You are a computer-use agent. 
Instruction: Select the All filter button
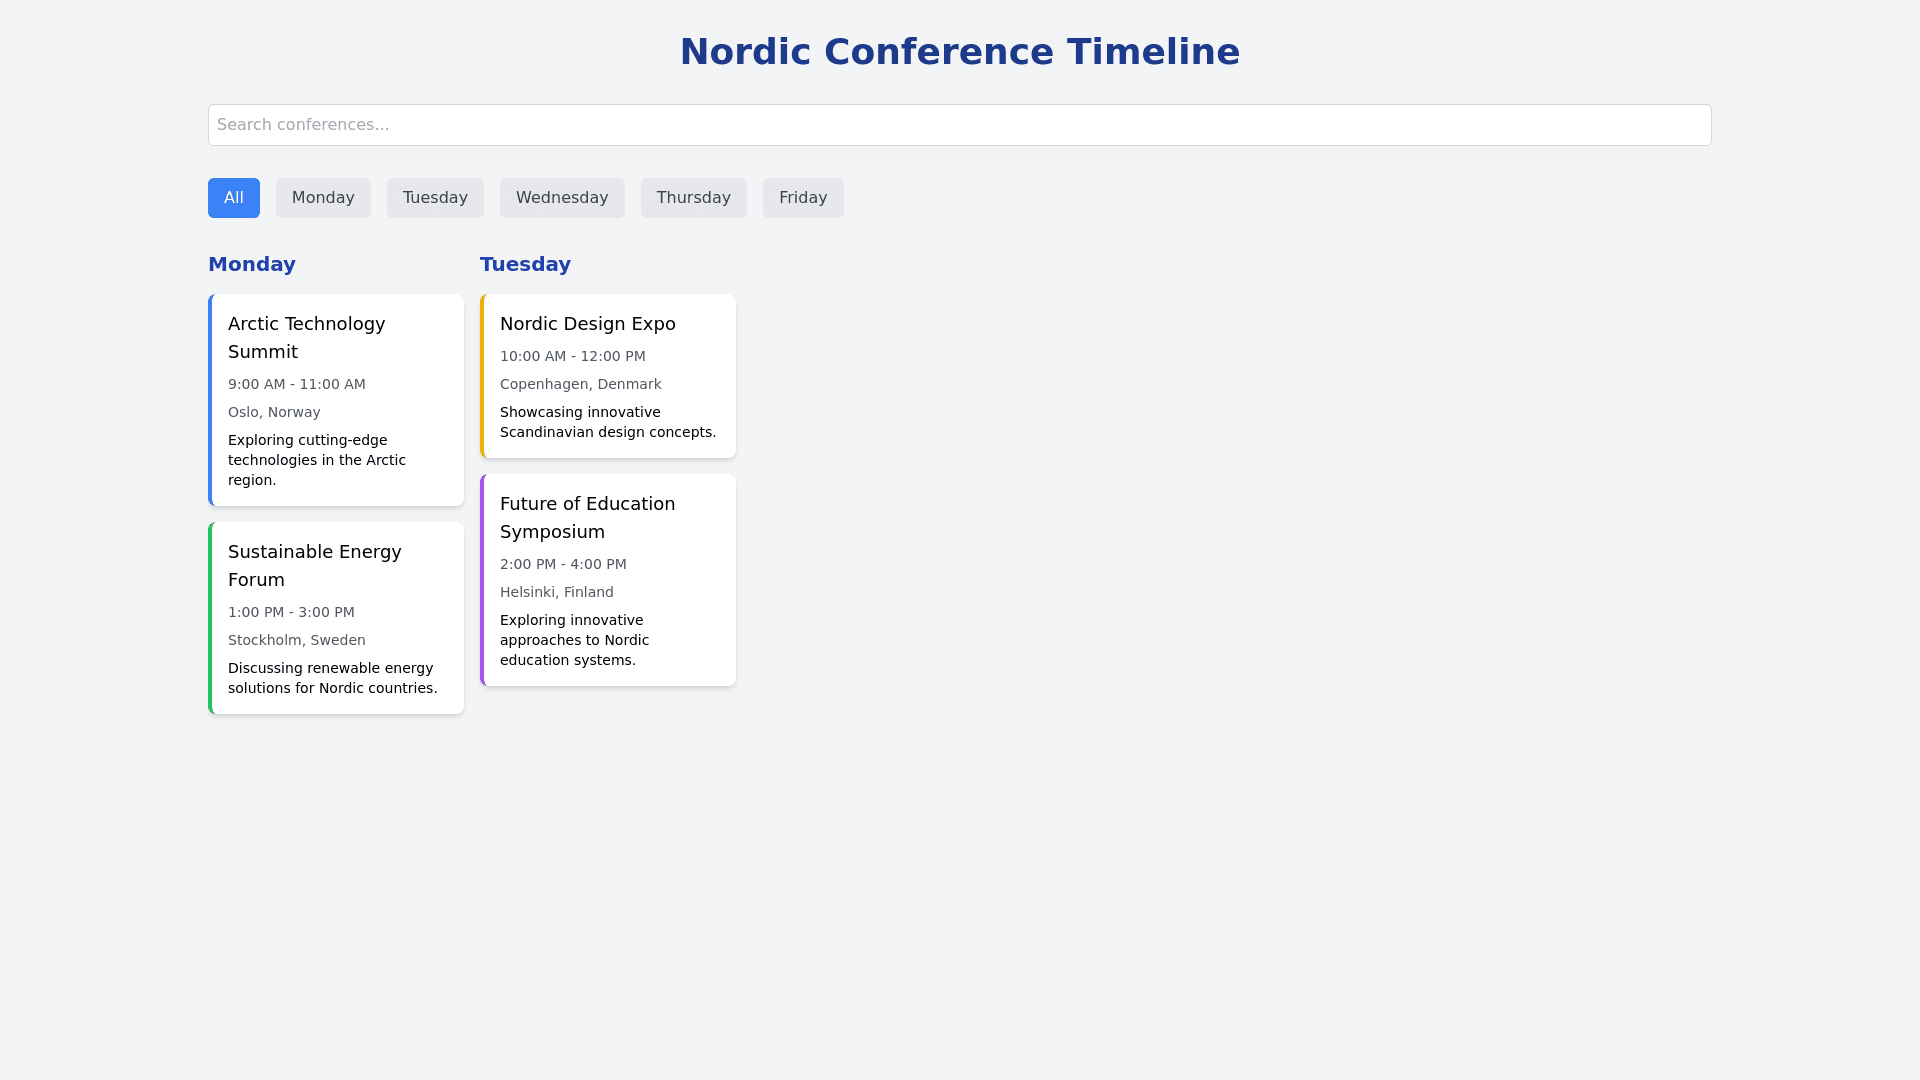click(233, 198)
